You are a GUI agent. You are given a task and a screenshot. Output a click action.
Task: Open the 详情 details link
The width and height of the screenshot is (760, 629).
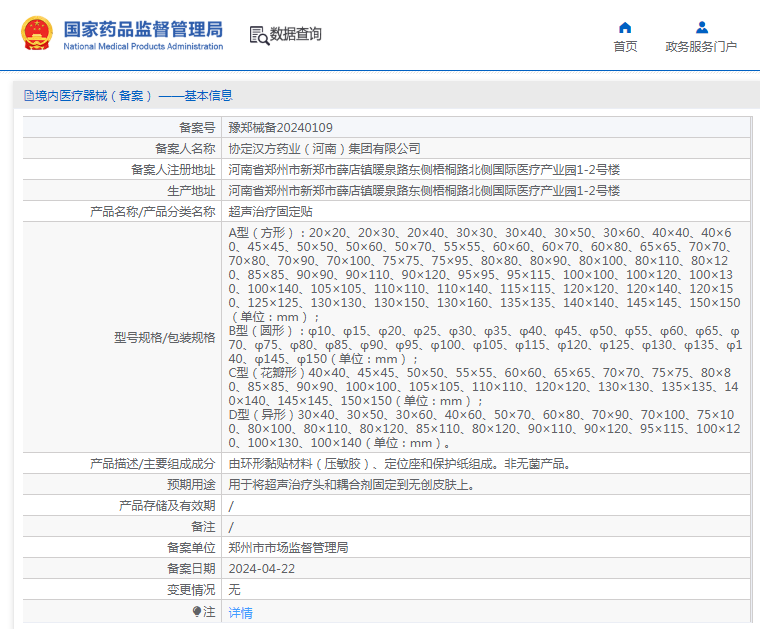240,613
